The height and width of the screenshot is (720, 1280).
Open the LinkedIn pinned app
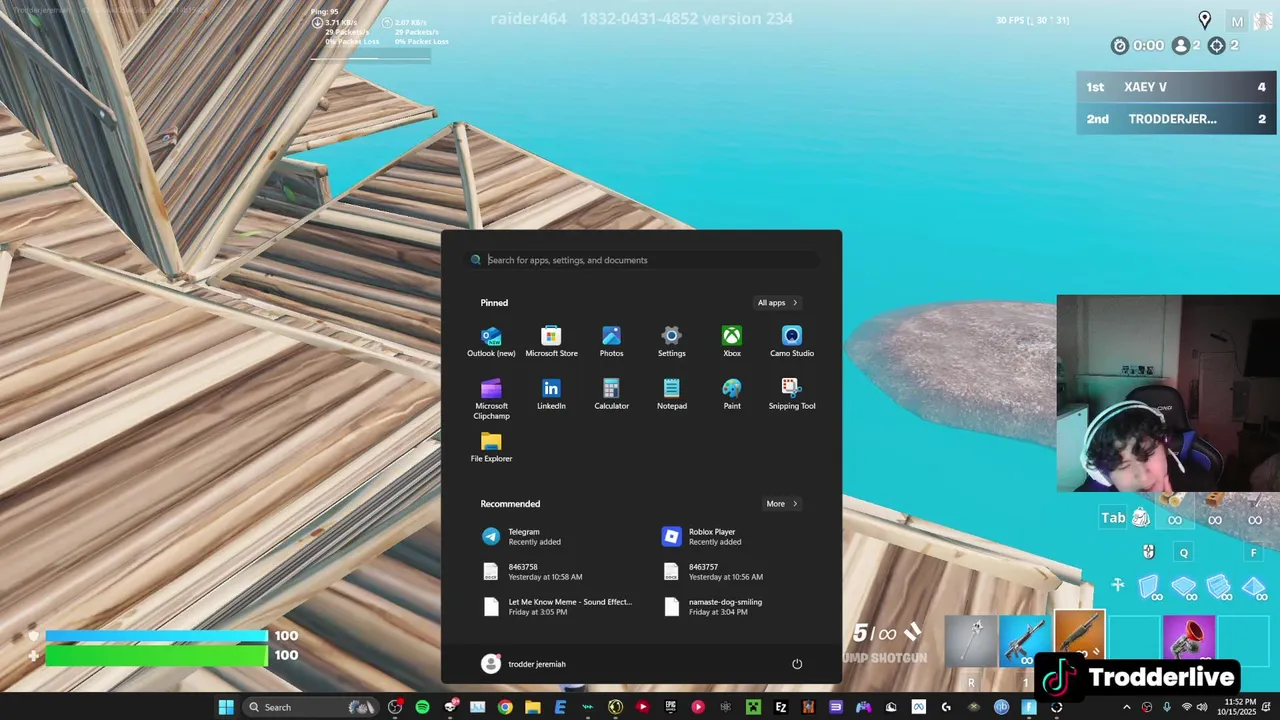[x=551, y=394]
